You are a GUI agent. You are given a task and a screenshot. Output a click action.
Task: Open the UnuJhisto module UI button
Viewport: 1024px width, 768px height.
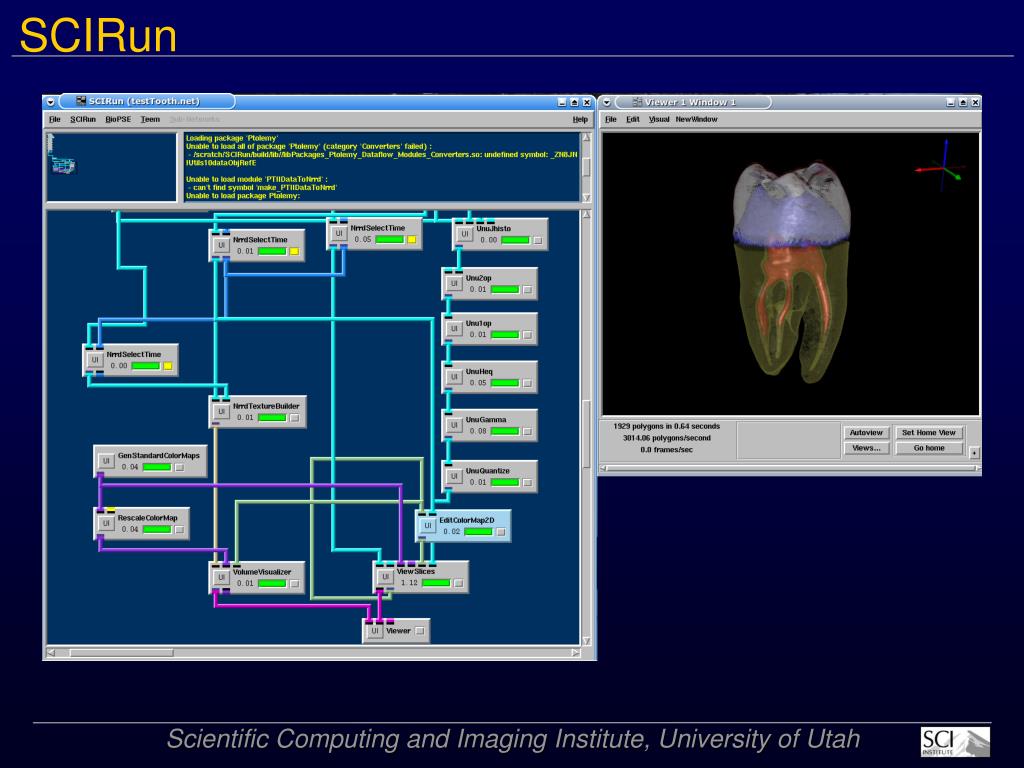[465, 234]
